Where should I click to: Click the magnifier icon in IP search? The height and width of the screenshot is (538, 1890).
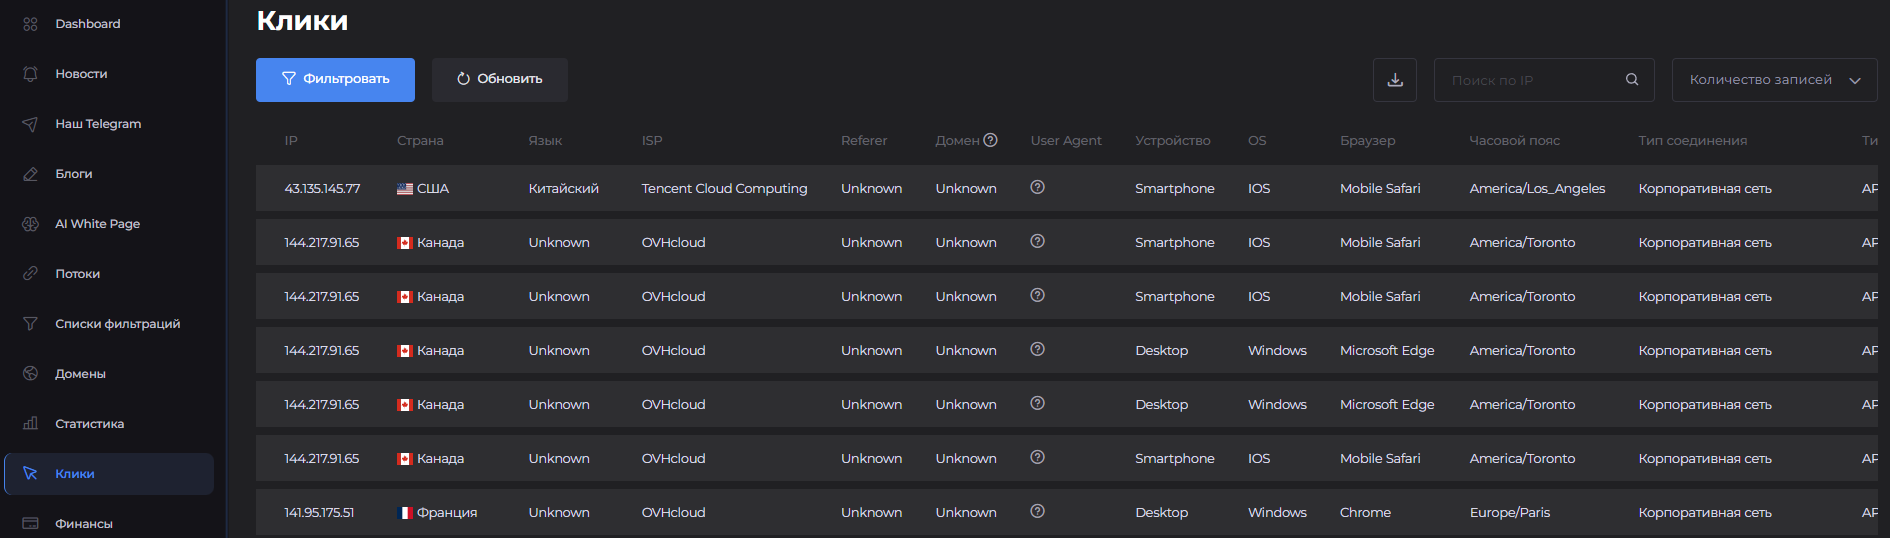pyautogui.click(x=1632, y=80)
